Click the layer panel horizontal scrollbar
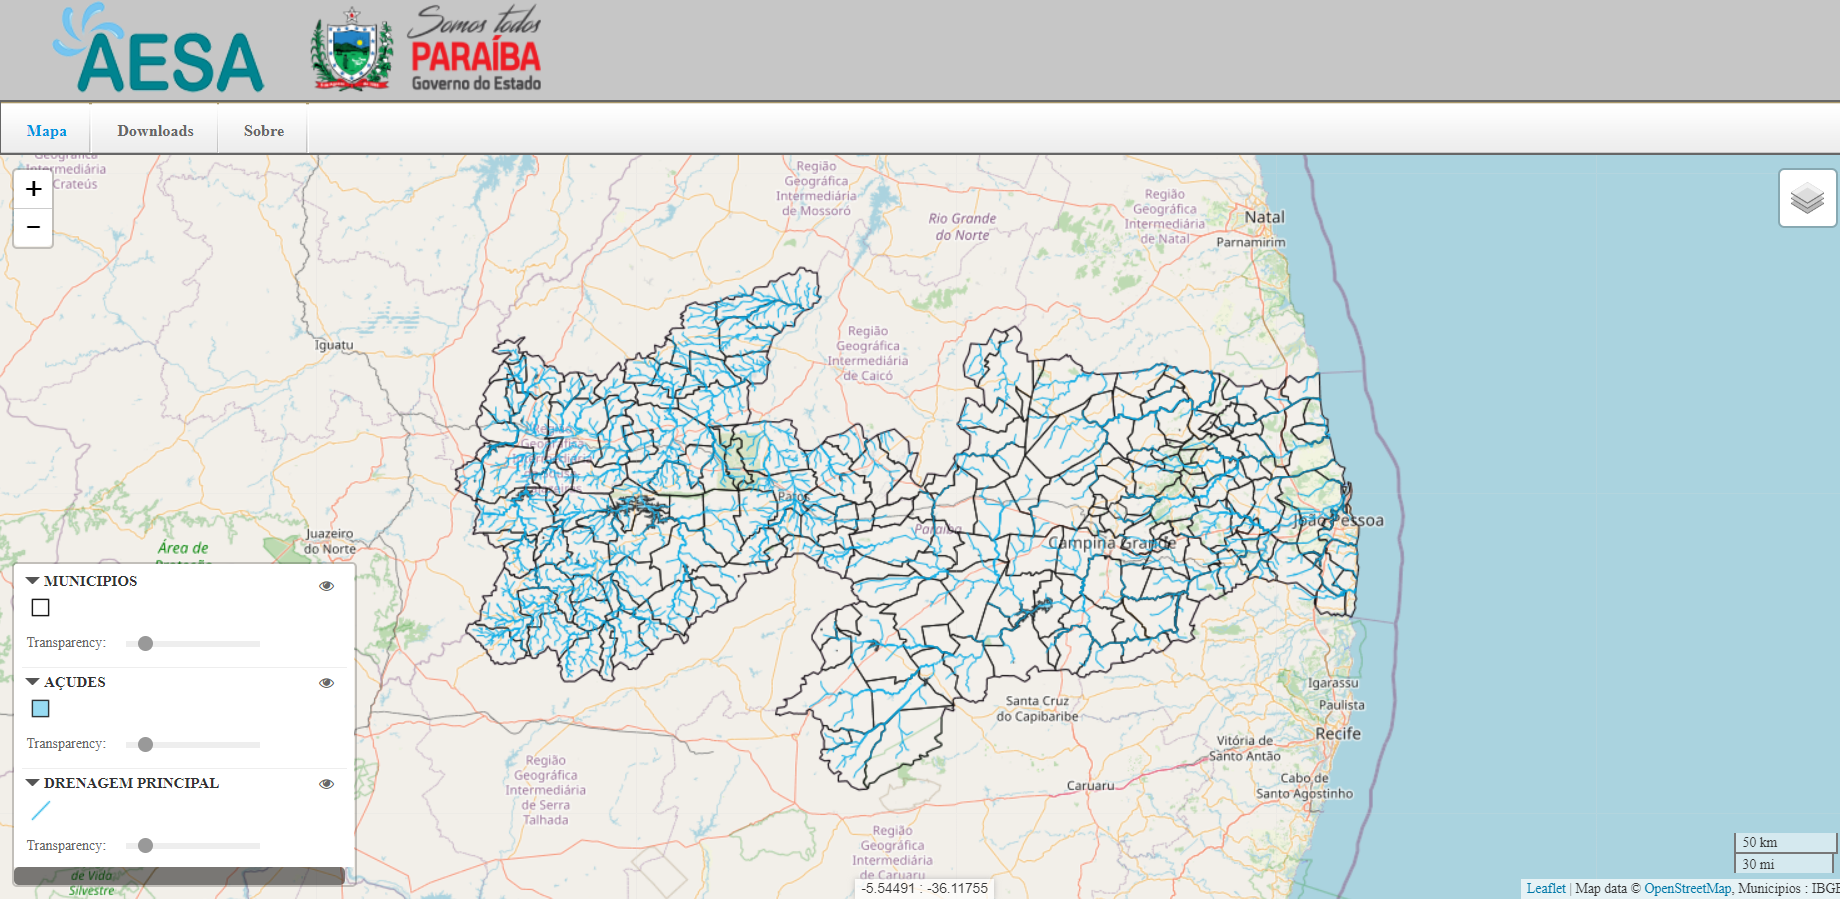 coord(179,876)
